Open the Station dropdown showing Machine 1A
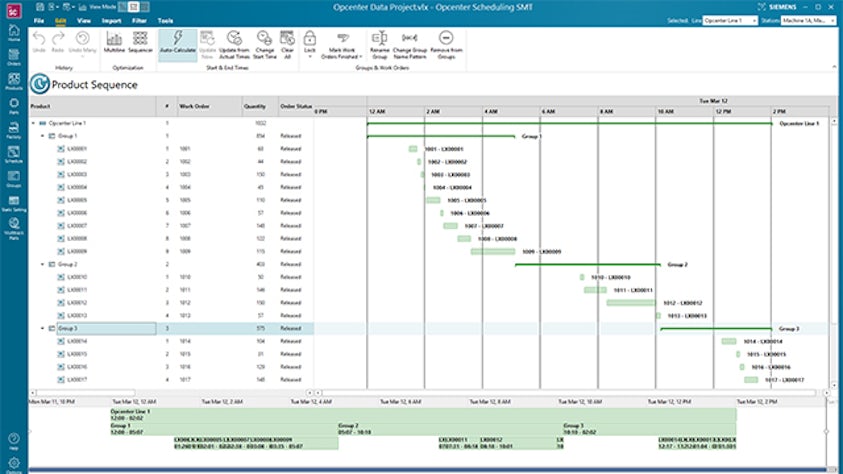843x474 pixels. [808, 20]
